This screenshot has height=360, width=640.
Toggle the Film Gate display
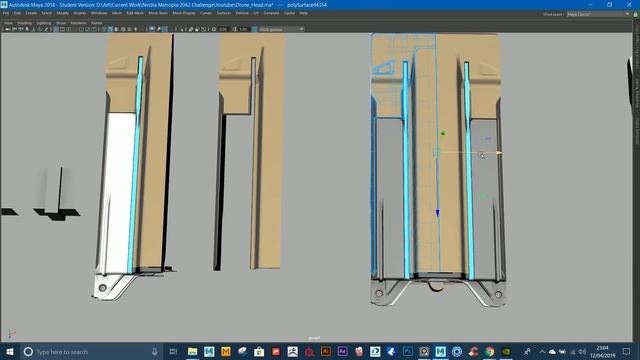[x=62, y=29]
